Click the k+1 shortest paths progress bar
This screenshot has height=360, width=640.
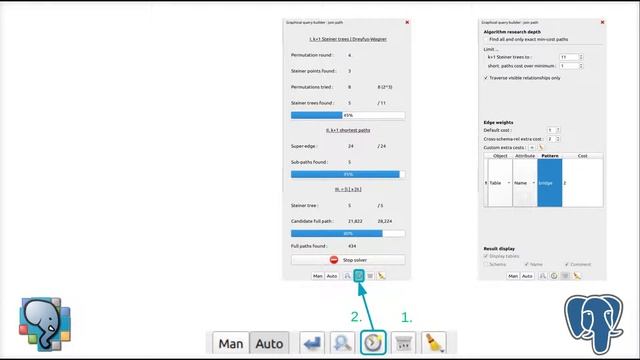348,174
